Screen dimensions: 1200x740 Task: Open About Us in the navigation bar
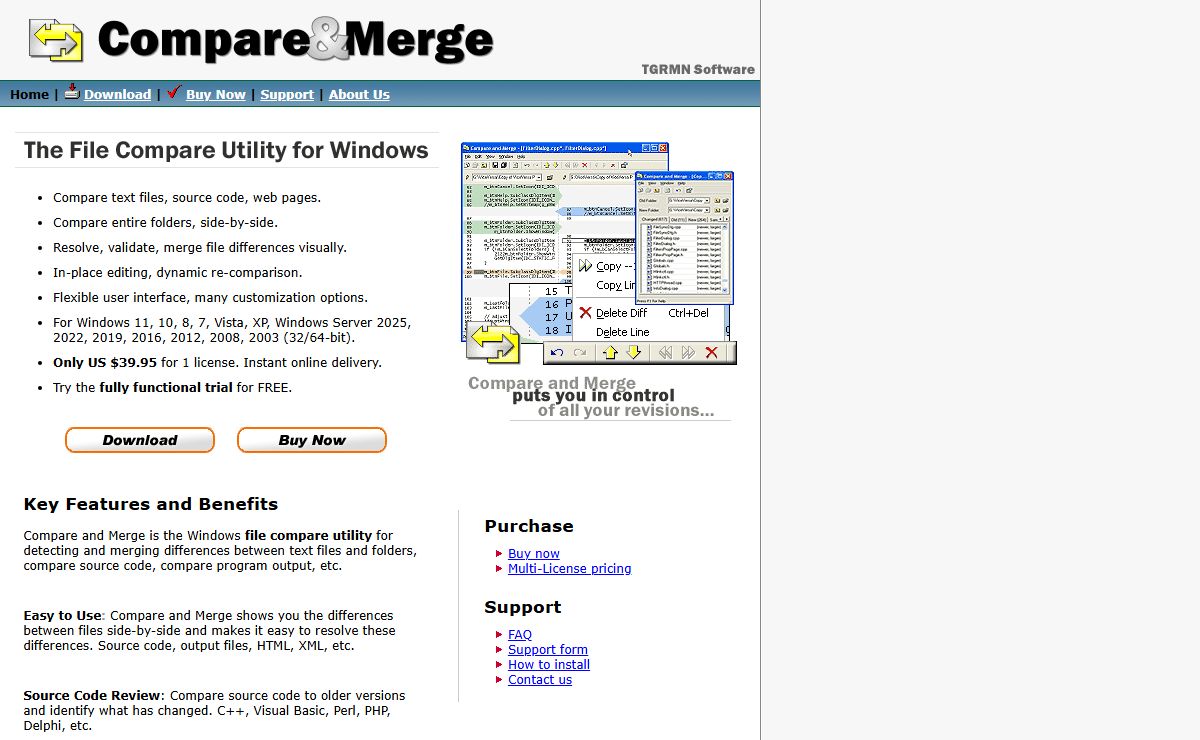point(359,94)
